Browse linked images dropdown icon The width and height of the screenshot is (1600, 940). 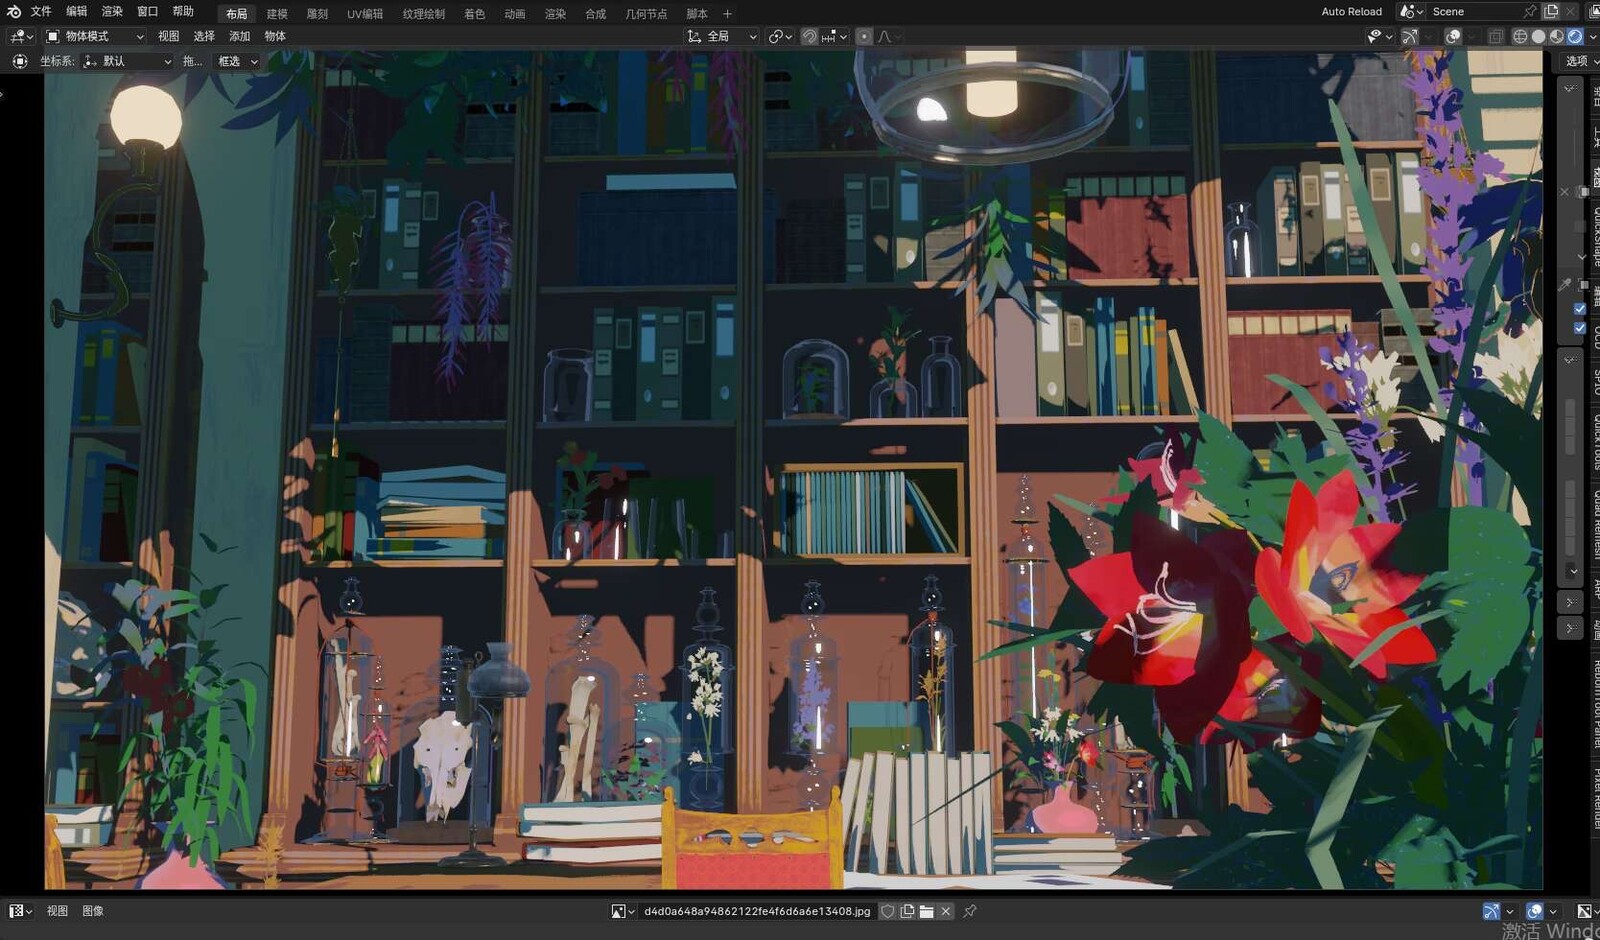[x=623, y=911]
